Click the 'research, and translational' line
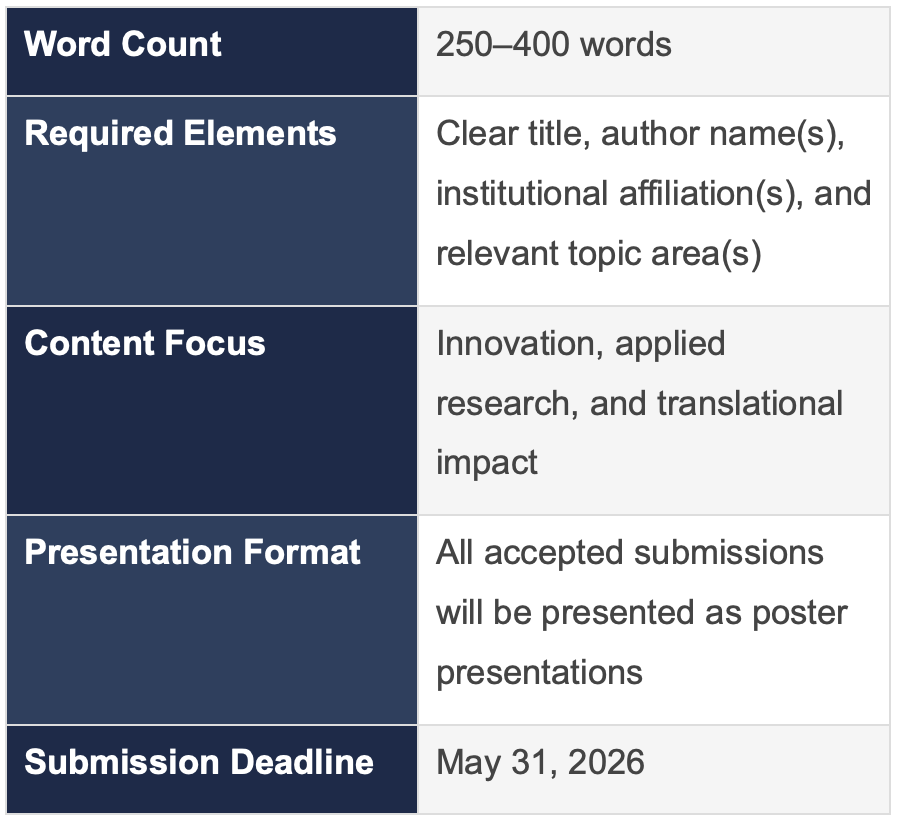 click(639, 403)
